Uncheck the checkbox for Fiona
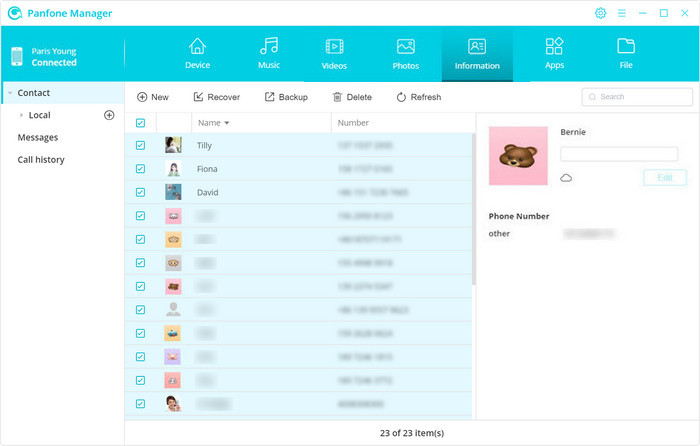 point(140,169)
